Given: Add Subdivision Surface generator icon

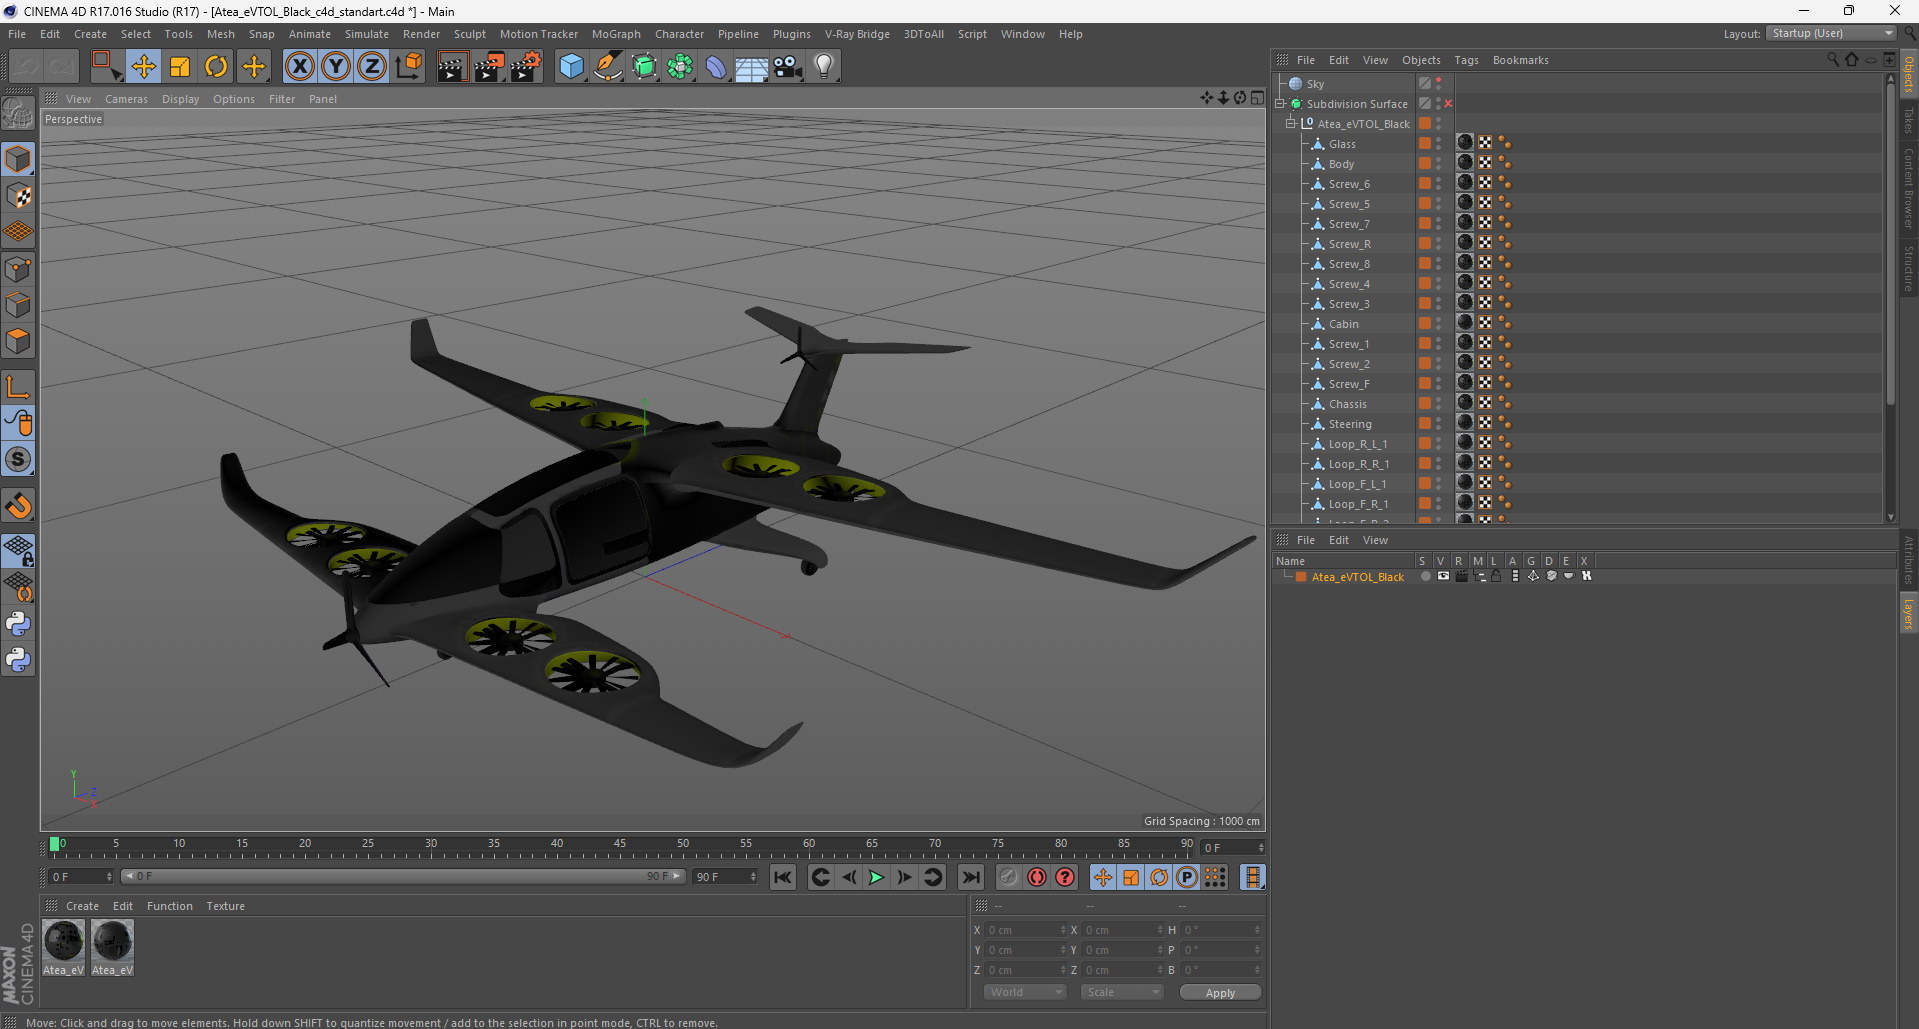Looking at the screenshot, I should (644, 67).
